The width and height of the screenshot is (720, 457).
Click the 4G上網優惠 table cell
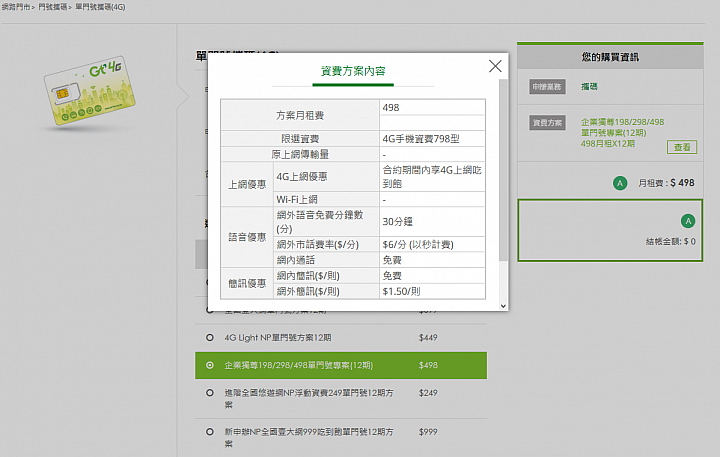326,177
